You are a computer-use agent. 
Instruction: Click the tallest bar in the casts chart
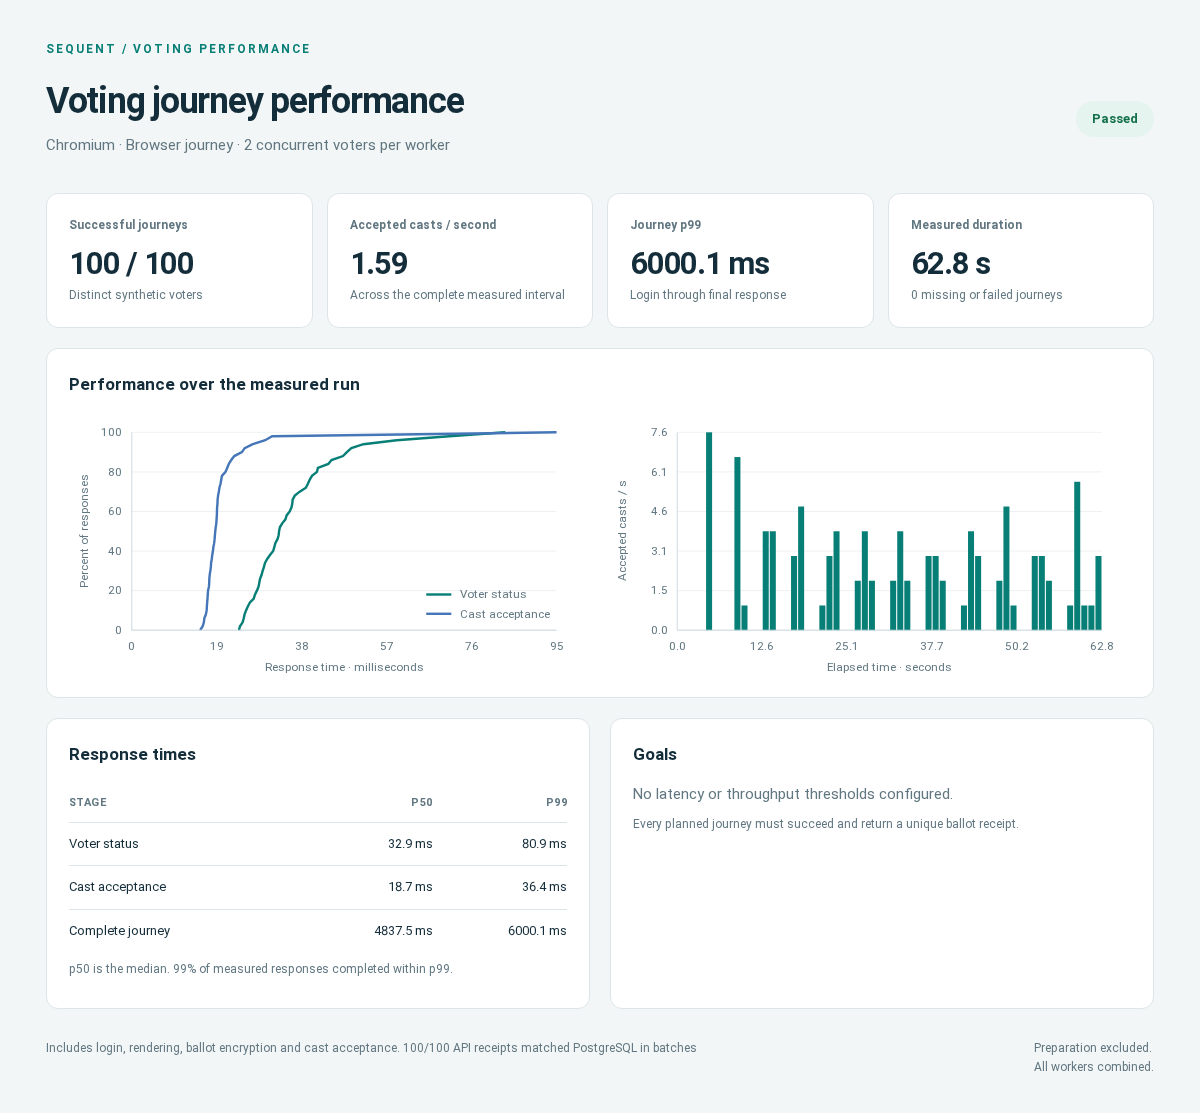709,531
